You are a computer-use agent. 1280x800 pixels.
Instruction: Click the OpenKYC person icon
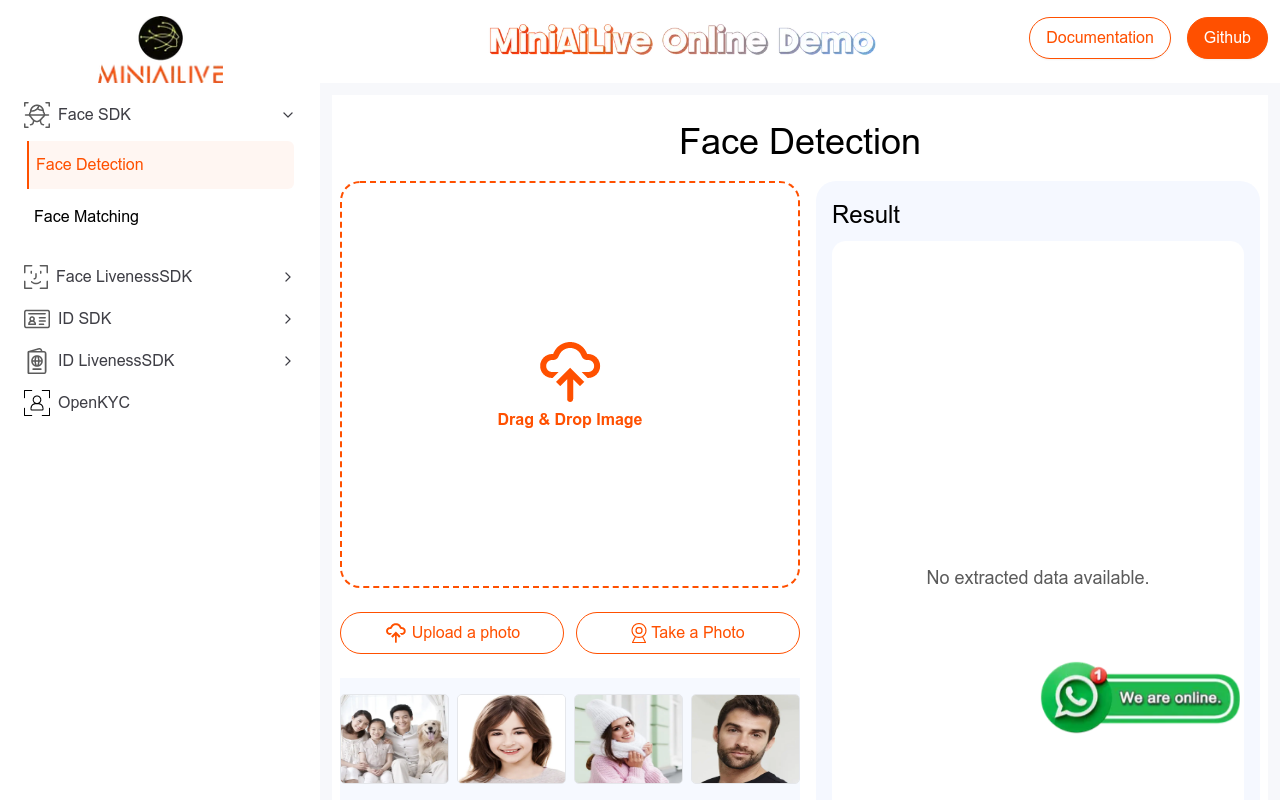pos(37,403)
